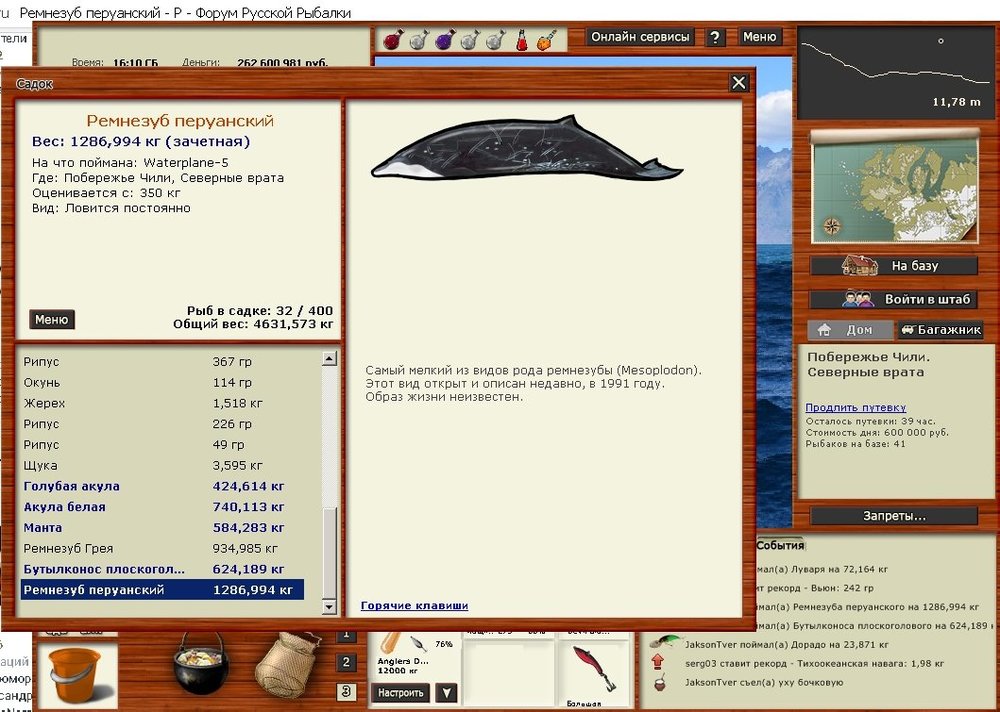Select tackle slot number 3
The width and height of the screenshot is (1000, 712).
click(346, 691)
